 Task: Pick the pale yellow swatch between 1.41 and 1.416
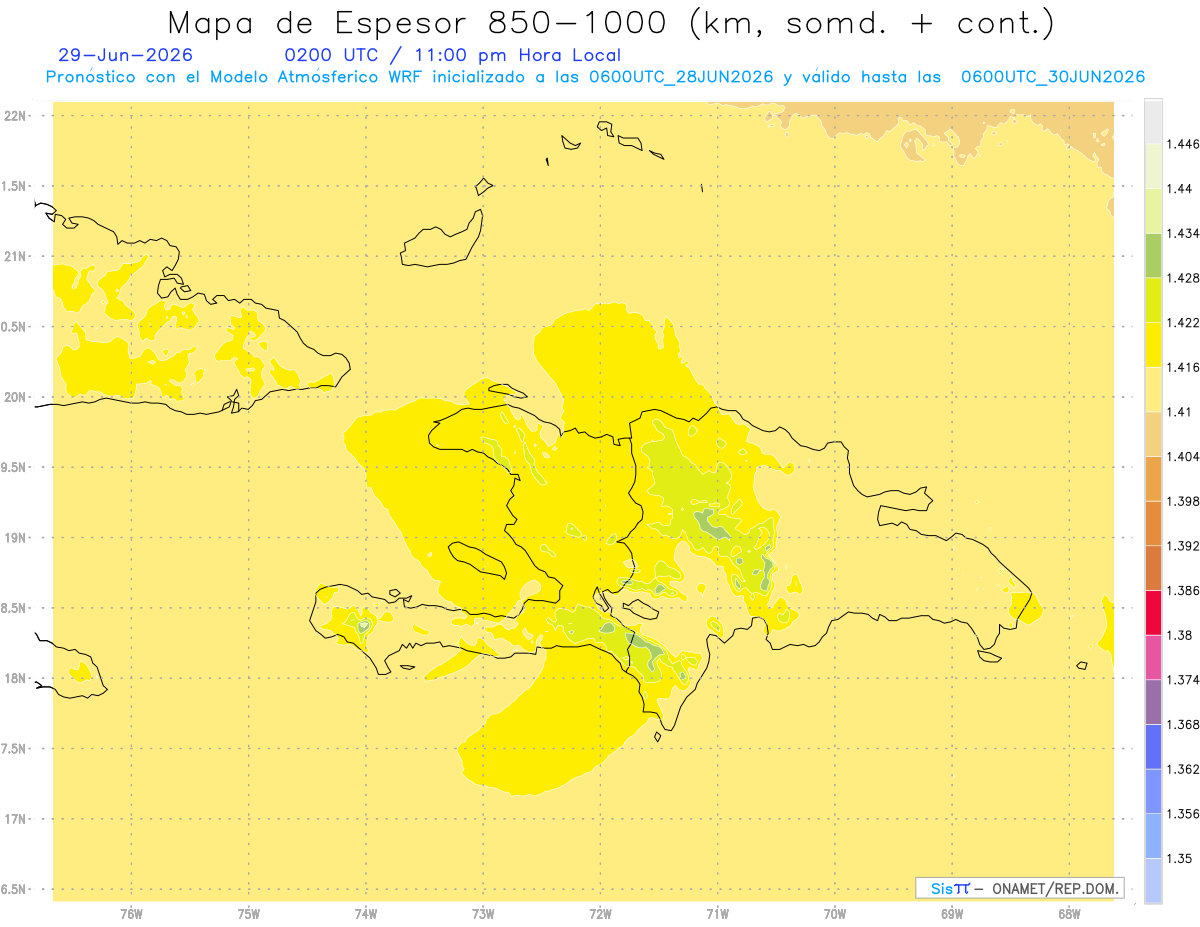(x=1153, y=389)
